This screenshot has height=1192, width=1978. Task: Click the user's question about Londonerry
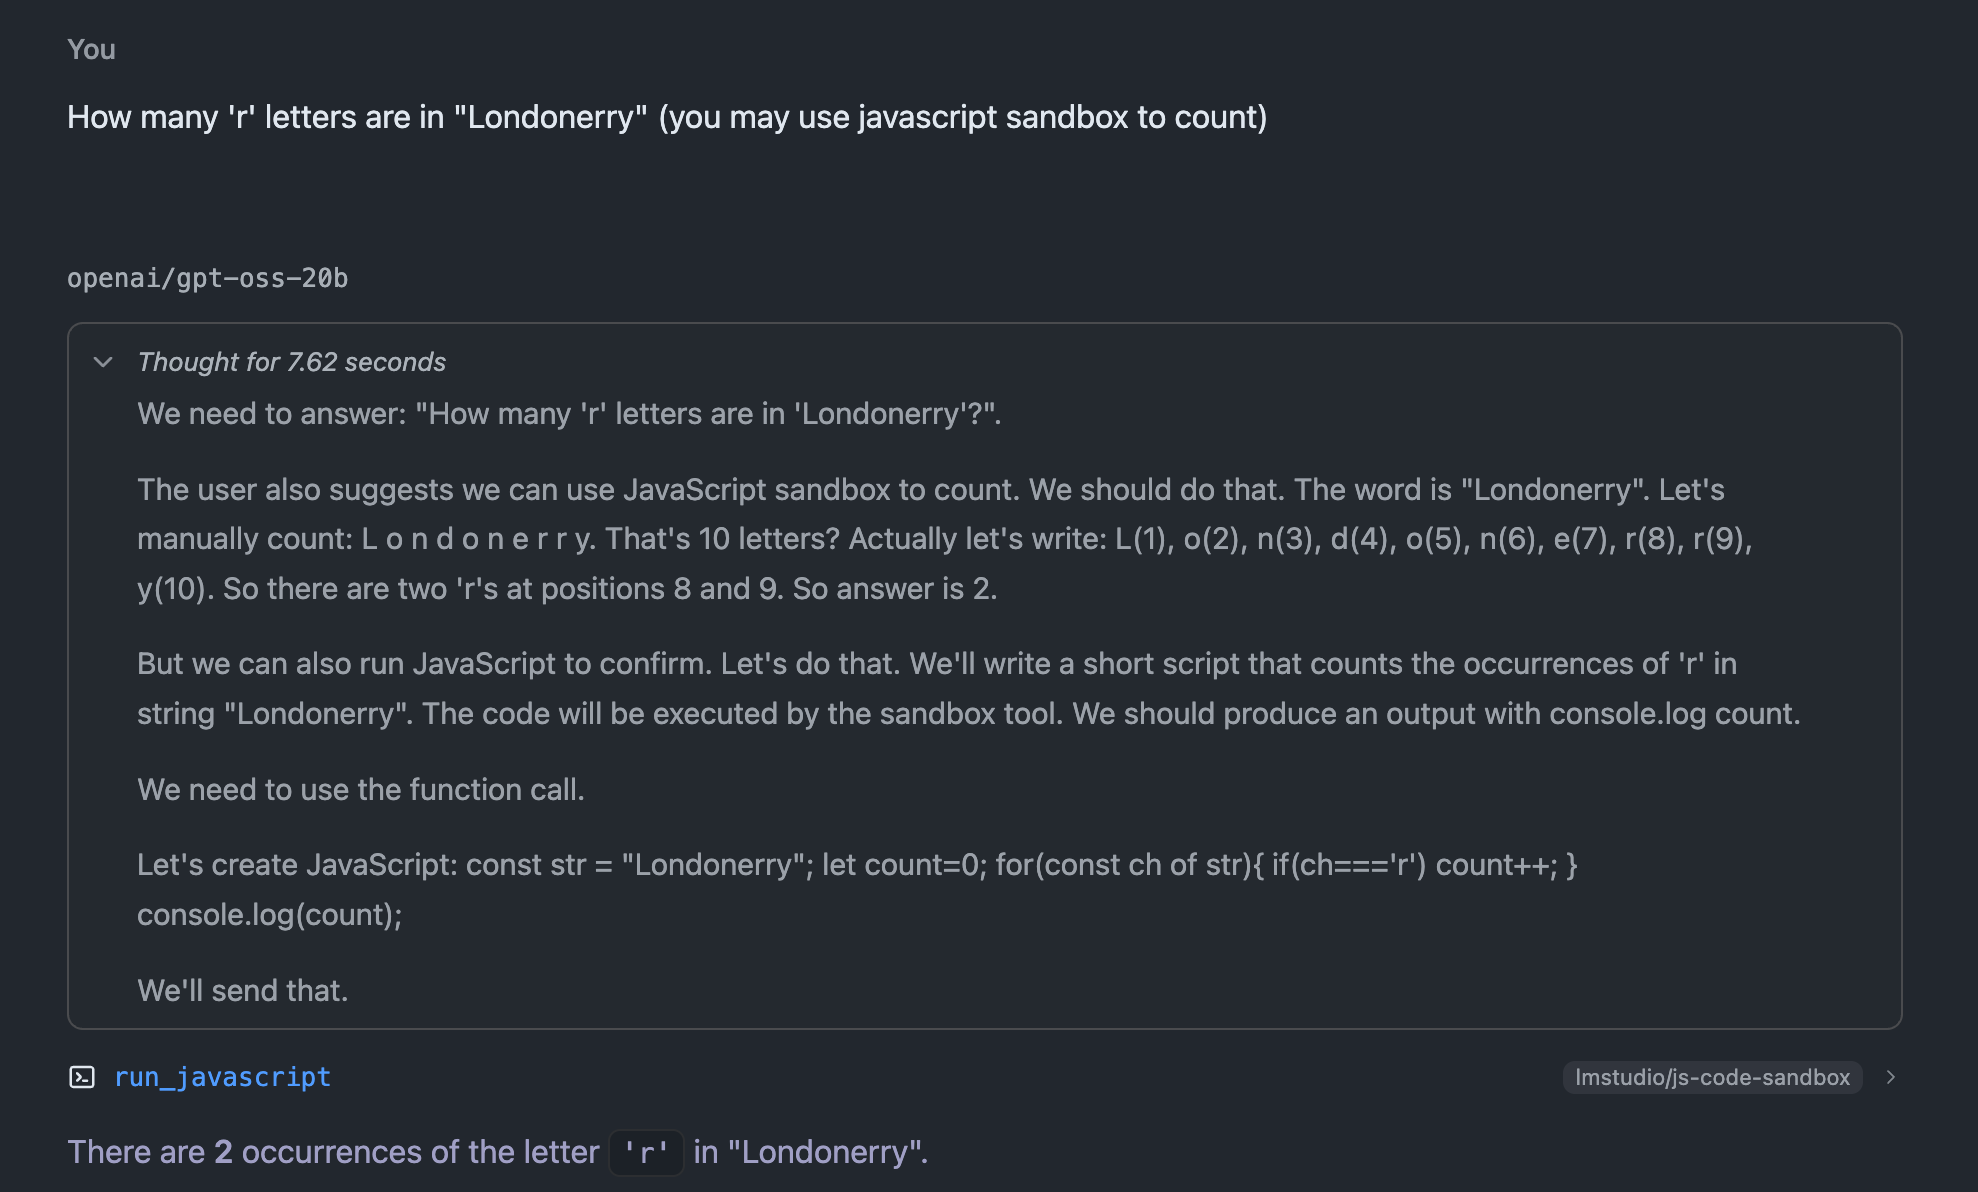click(x=666, y=117)
